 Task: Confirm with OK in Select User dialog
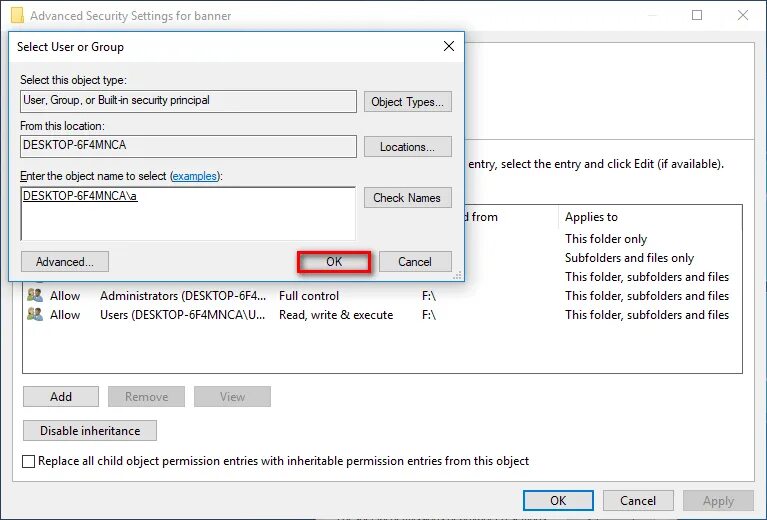(334, 262)
